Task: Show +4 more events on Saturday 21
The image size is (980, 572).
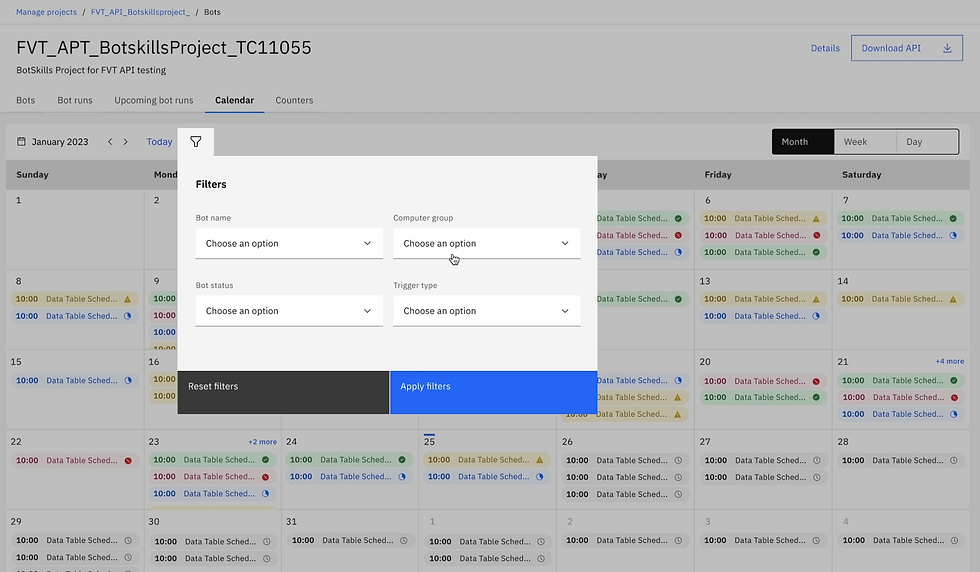Action: [949, 361]
